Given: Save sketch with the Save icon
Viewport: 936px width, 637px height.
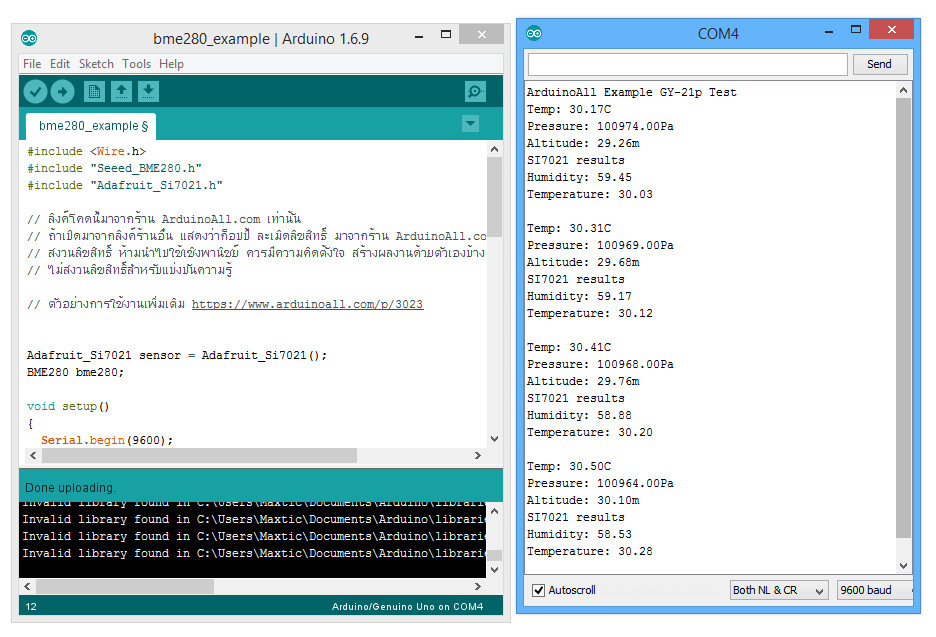Looking at the screenshot, I should [149, 91].
